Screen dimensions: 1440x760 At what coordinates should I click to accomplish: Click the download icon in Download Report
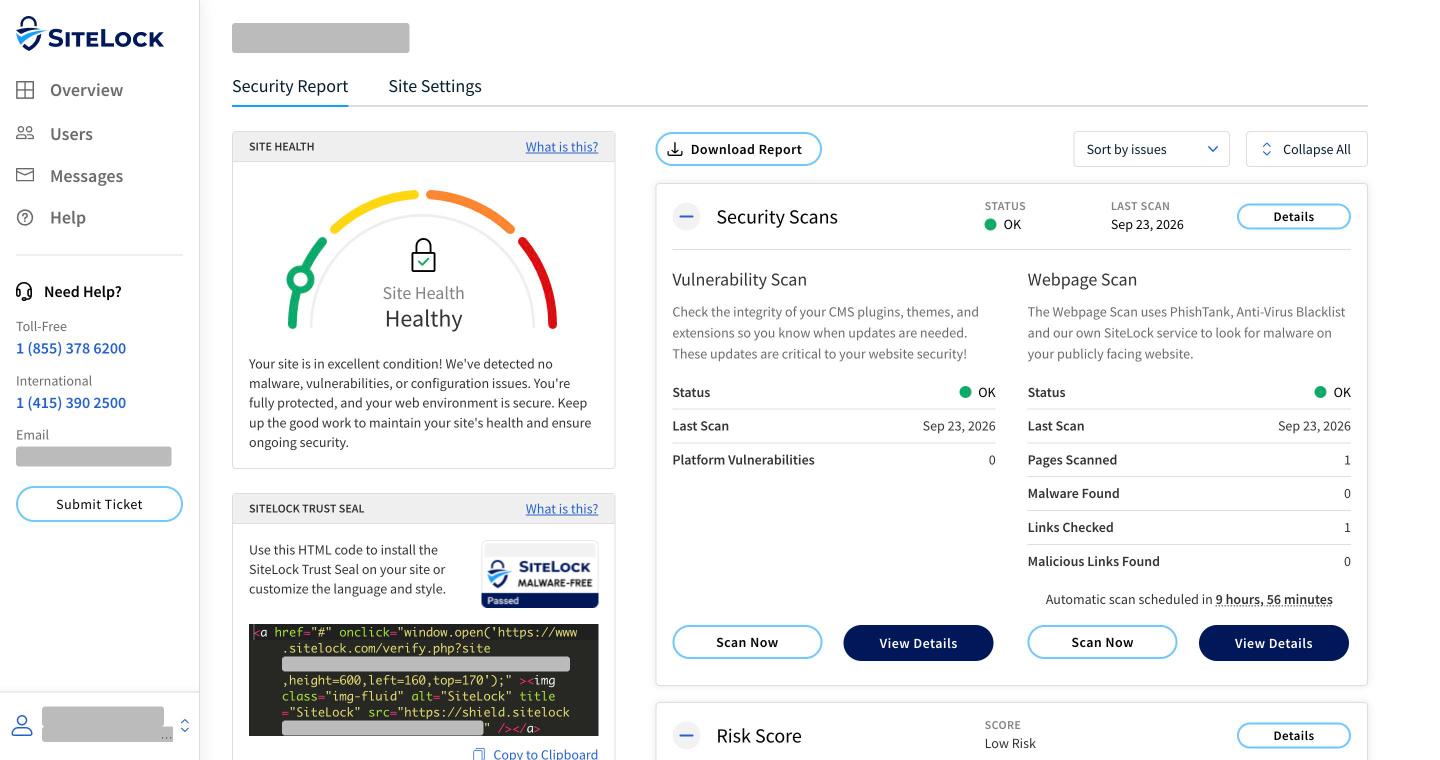[x=675, y=149]
